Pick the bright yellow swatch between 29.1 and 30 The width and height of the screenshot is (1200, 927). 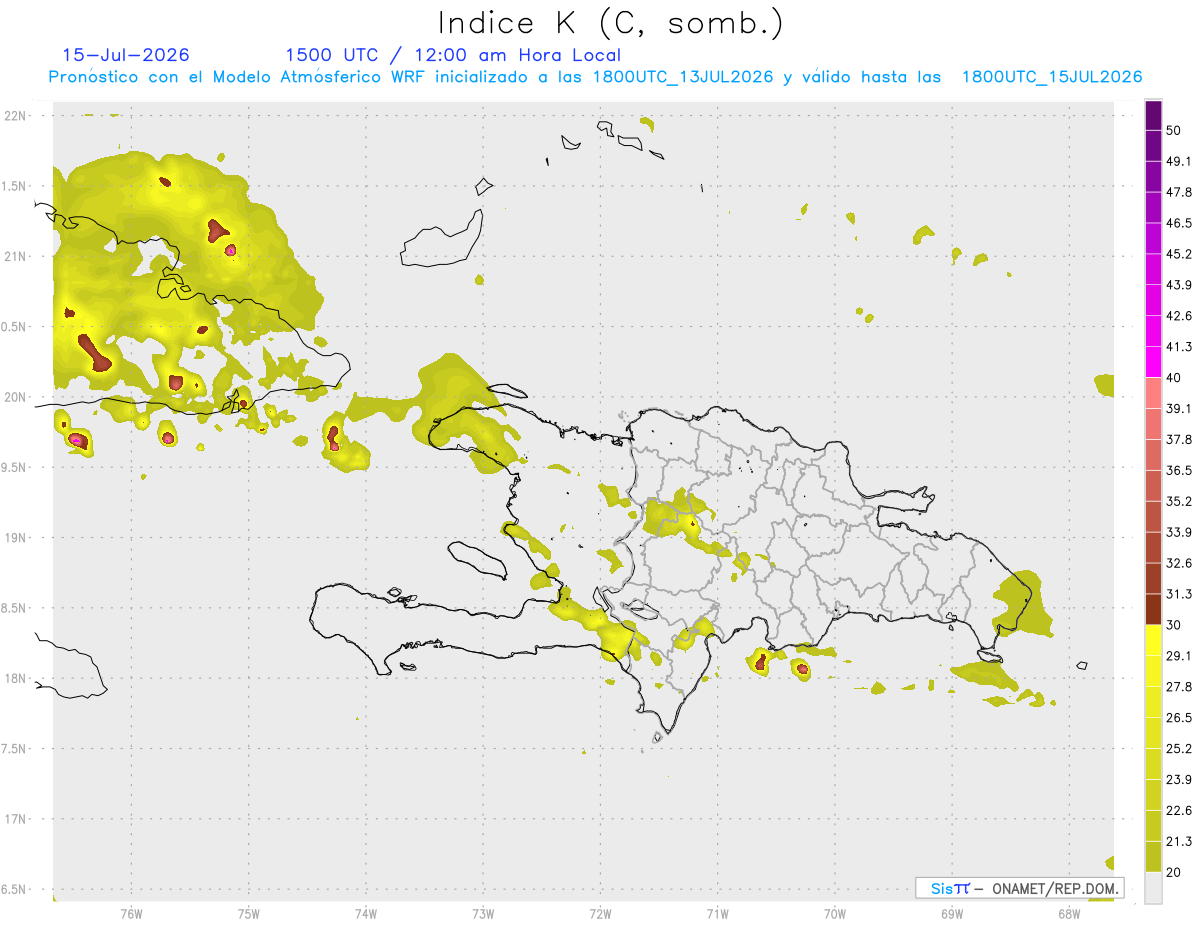tap(1154, 640)
